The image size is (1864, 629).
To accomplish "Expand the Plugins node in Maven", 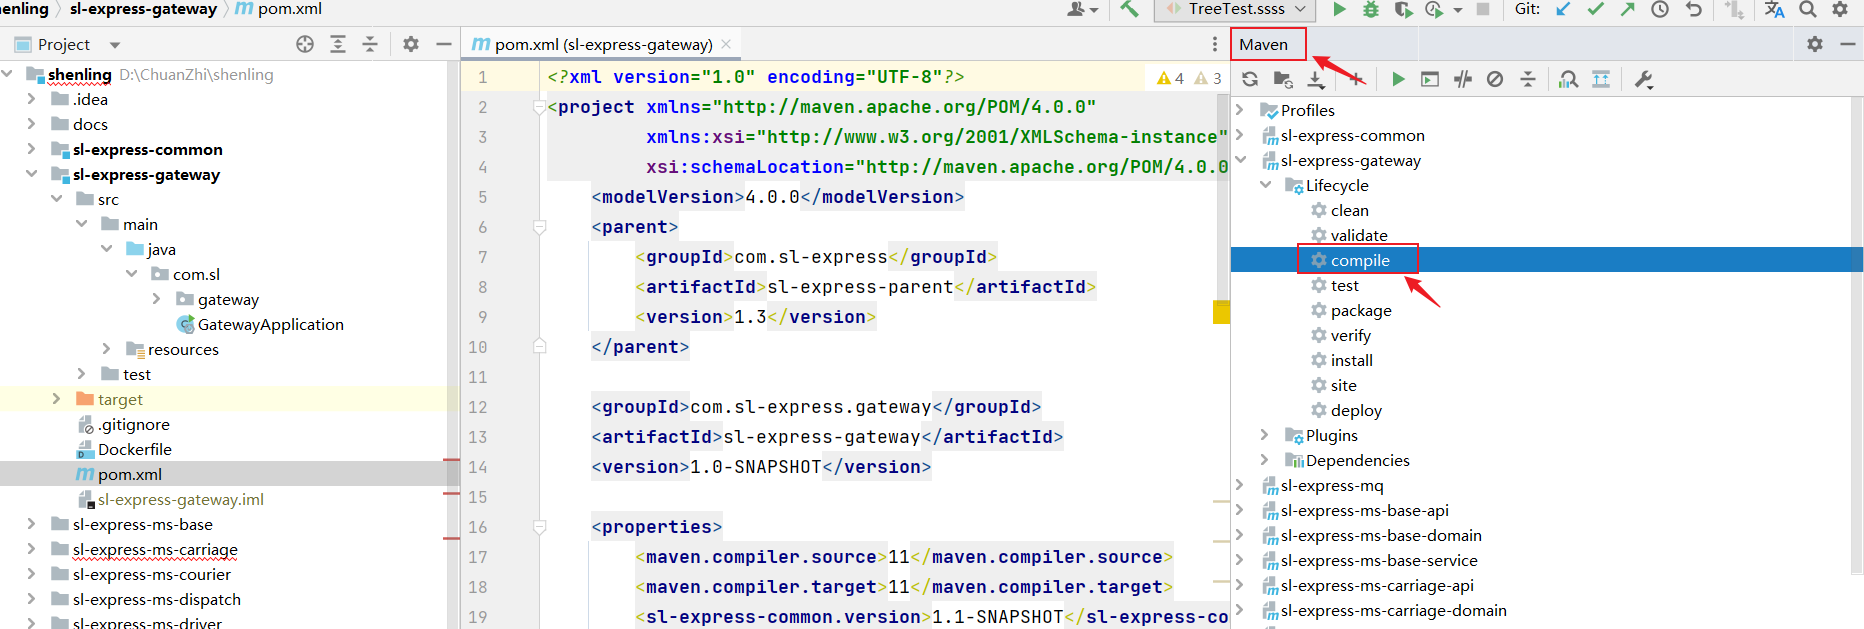I will [x=1265, y=435].
